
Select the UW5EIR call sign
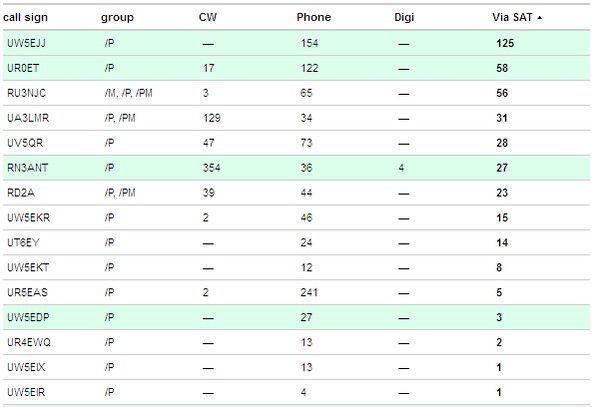point(26,392)
